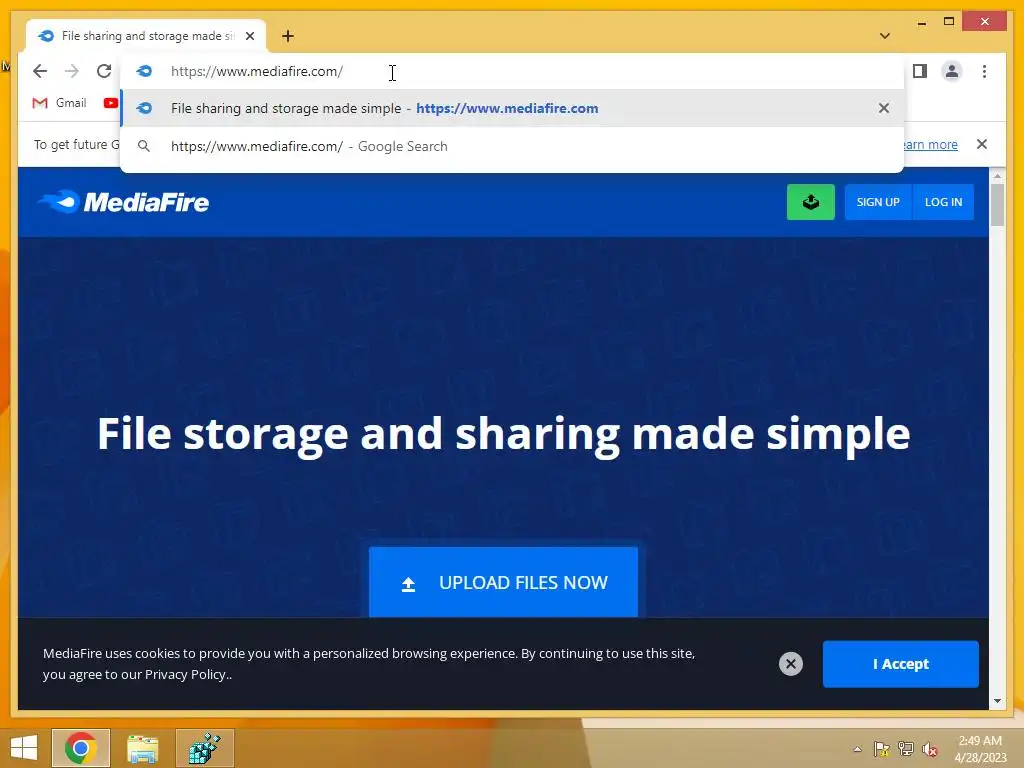This screenshot has height=768, width=1024.
Task: Click the taskbar clock showing 2:49 AM
Action: pos(980,749)
